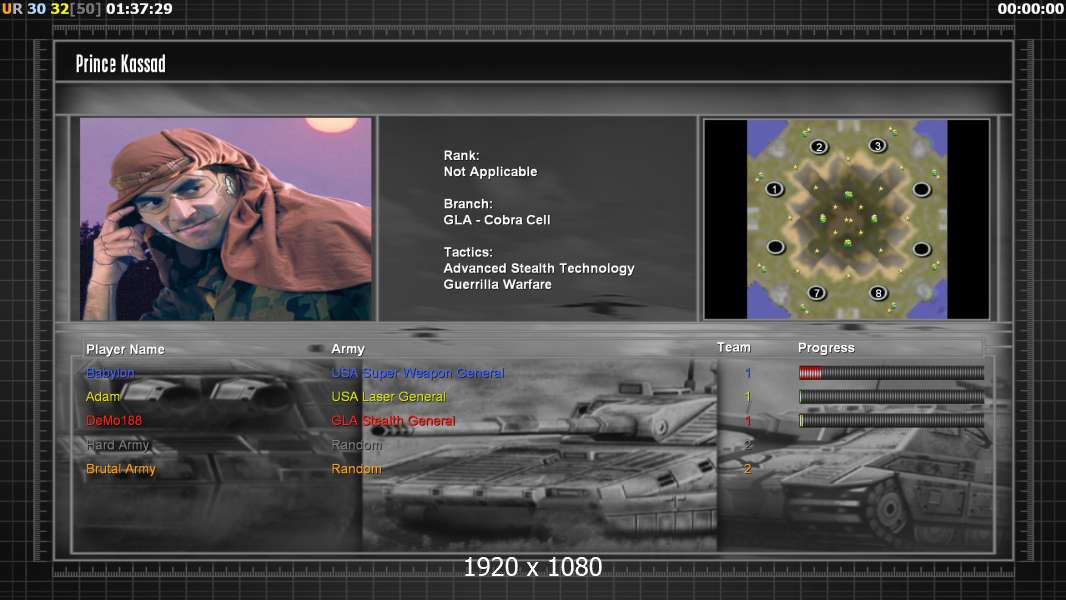This screenshot has height=600, width=1066.
Task: Click team number 1 in DeMo188's row
Action: 748,421
